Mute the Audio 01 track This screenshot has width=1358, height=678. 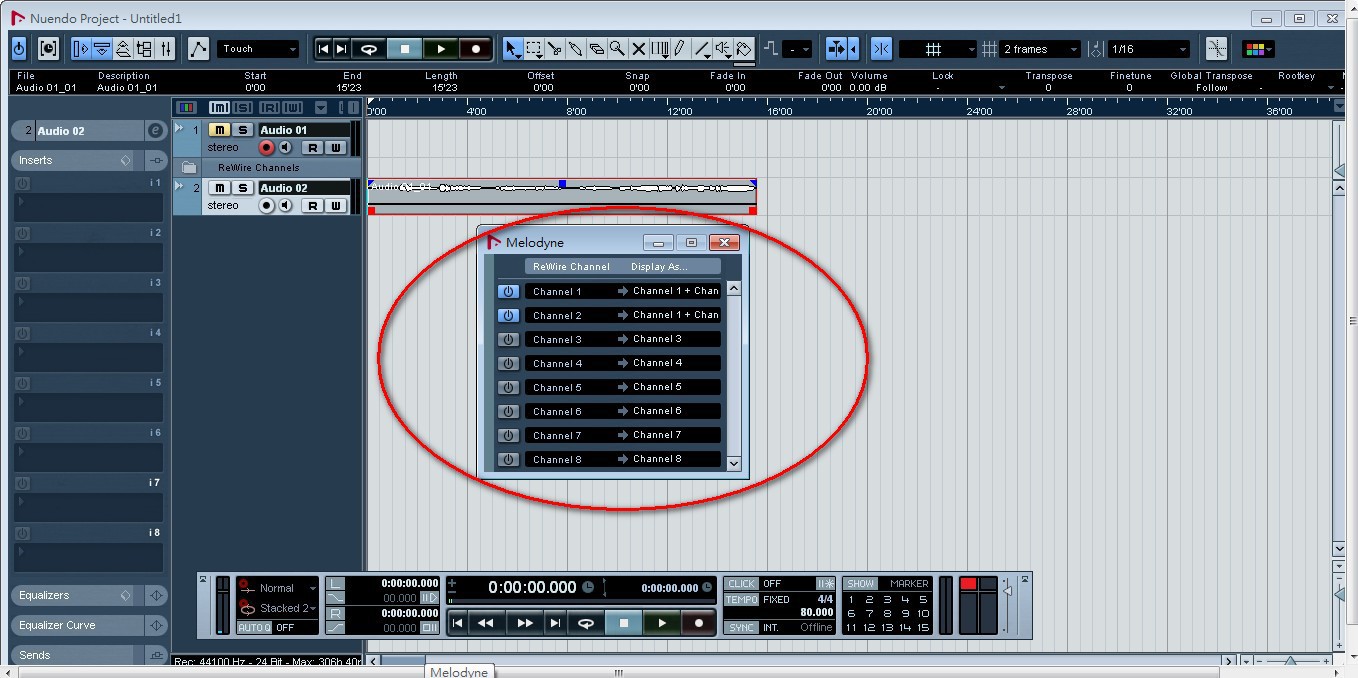[x=218, y=130]
